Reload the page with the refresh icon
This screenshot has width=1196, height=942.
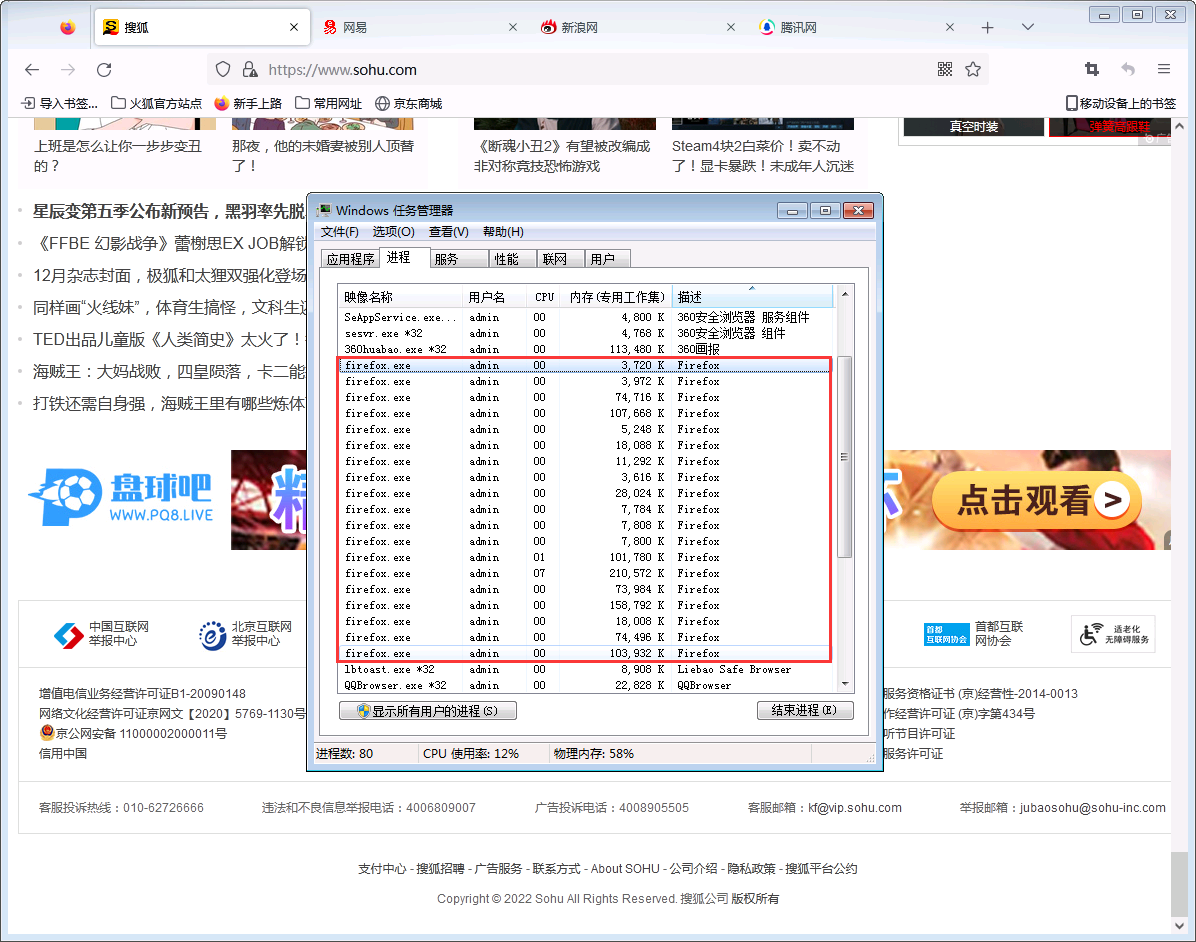click(x=104, y=69)
